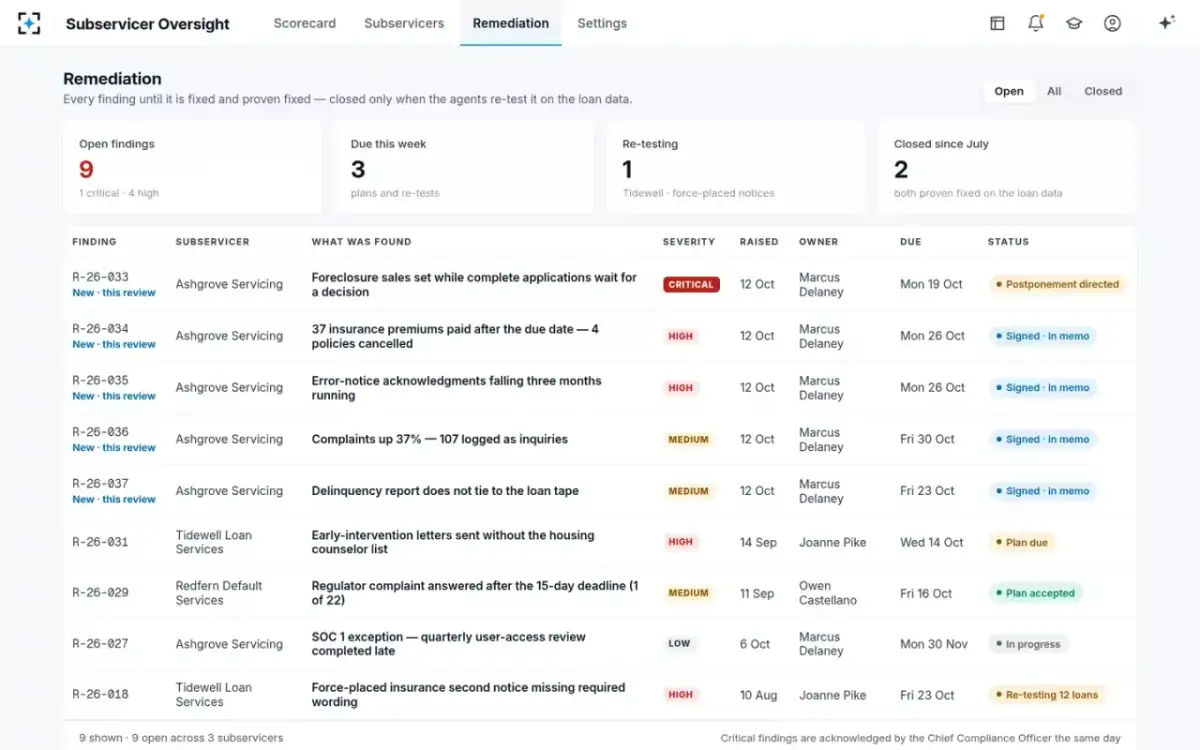Open 'Delinquency report does not tie' finding
Image resolution: width=1200 pixels, height=750 pixels.
(445, 491)
